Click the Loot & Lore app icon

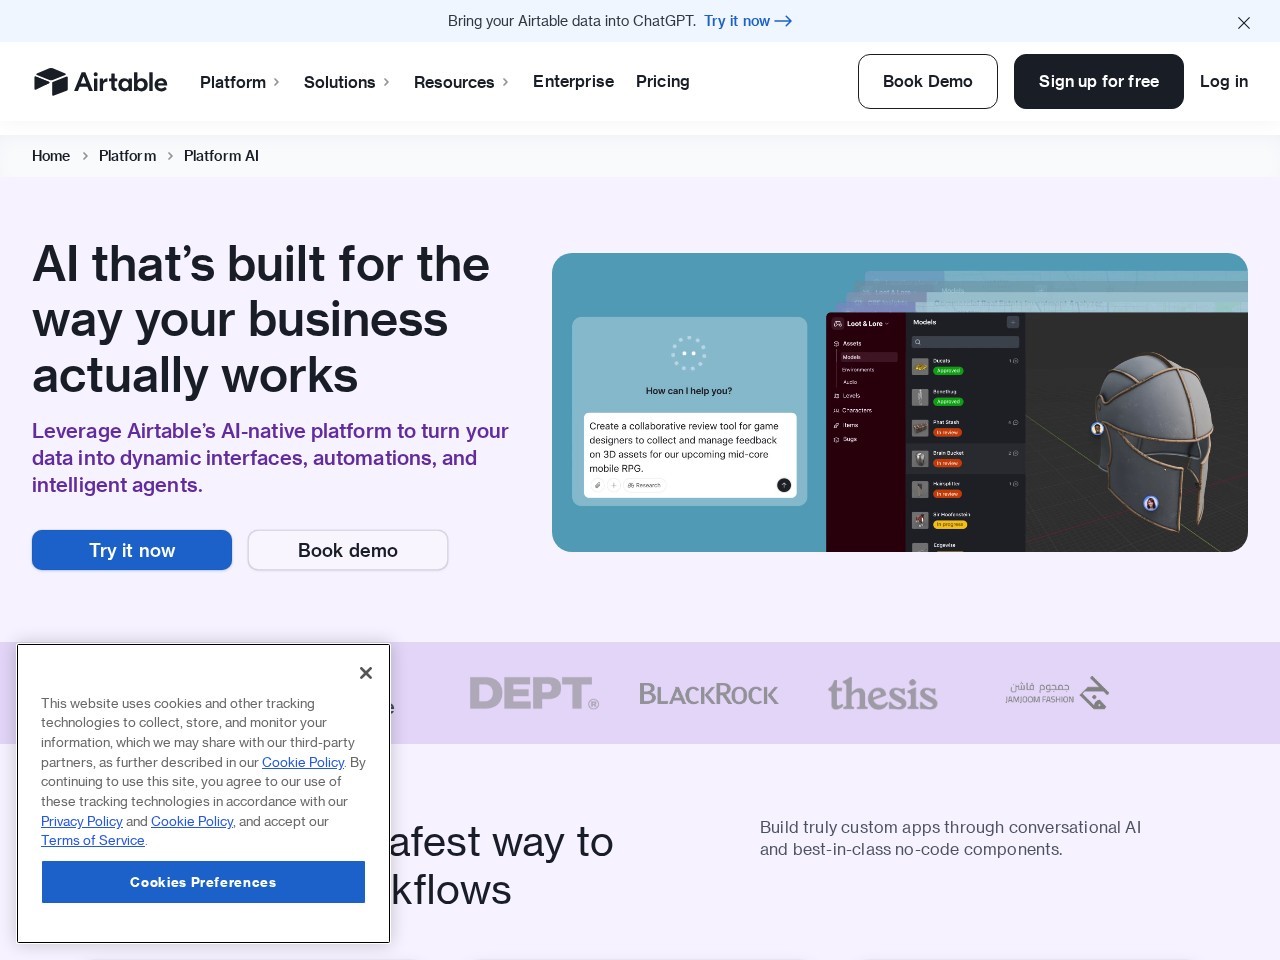[837, 324]
